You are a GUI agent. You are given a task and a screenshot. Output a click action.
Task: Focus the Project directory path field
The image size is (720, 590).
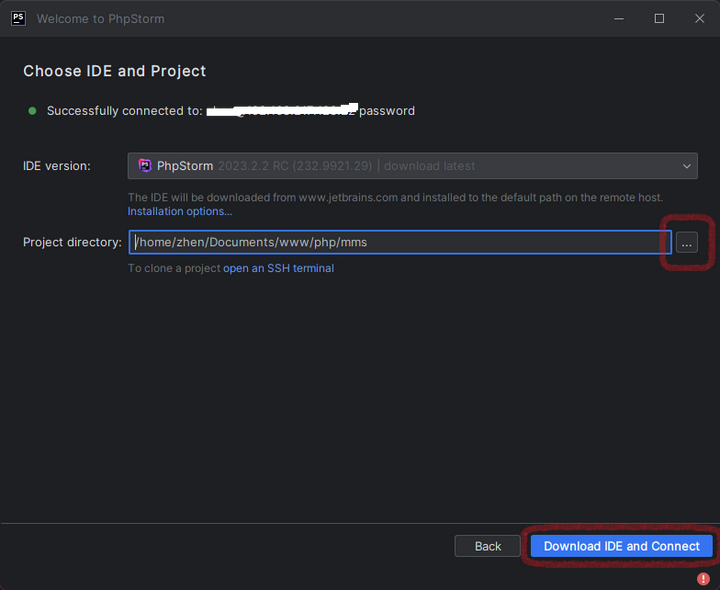pos(400,242)
